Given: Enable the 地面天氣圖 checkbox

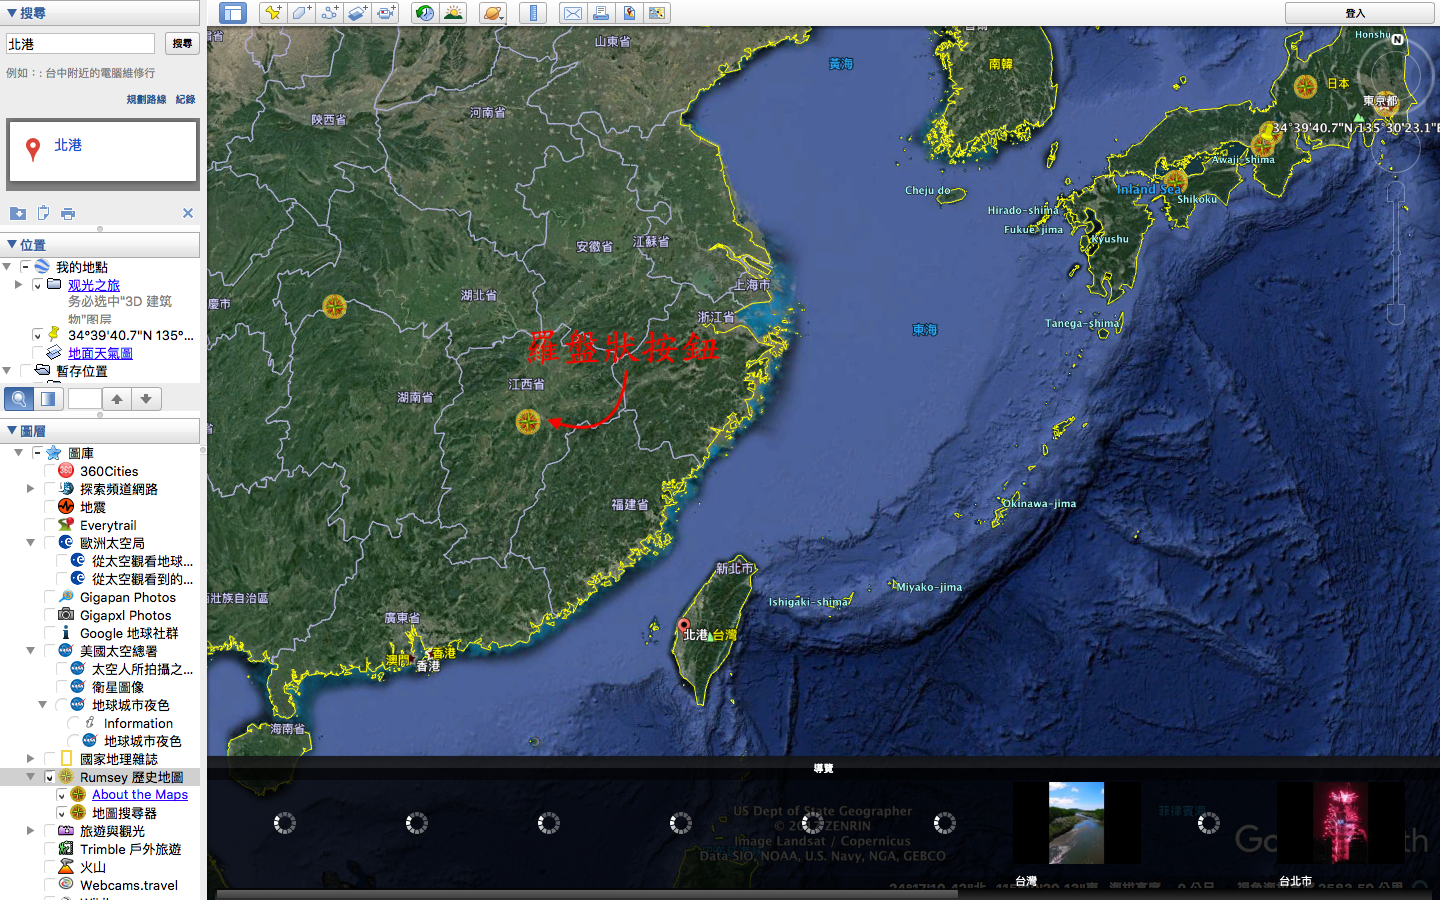Looking at the screenshot, I should pos(38,353).
